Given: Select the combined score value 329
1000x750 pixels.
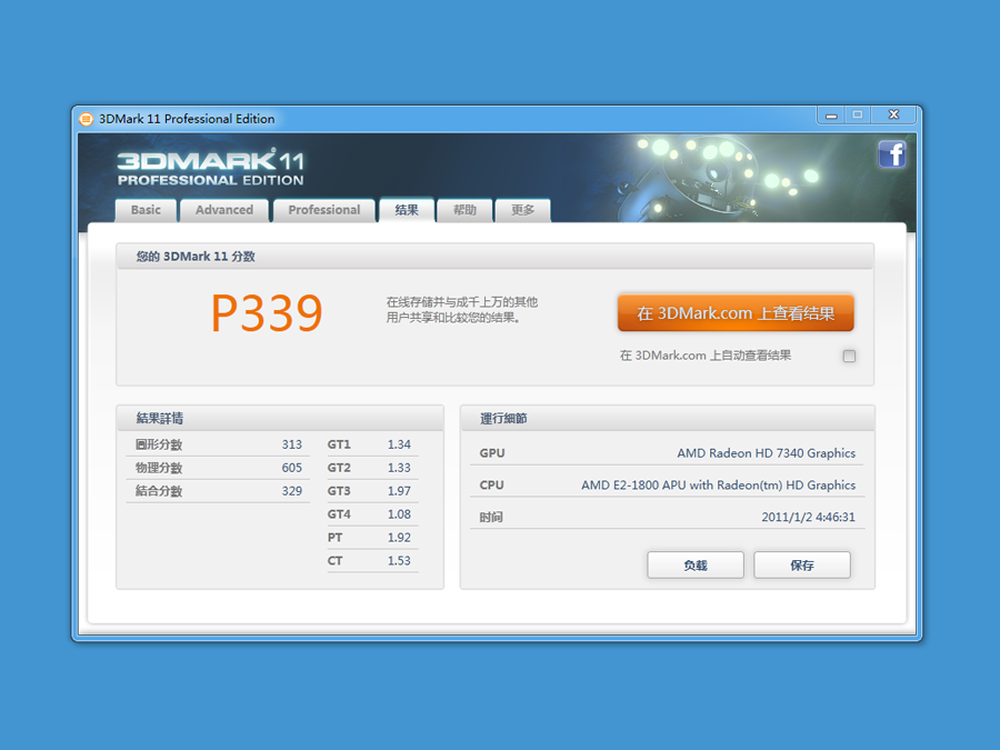Looking at the screenshot, I should [x=291, y=491].
